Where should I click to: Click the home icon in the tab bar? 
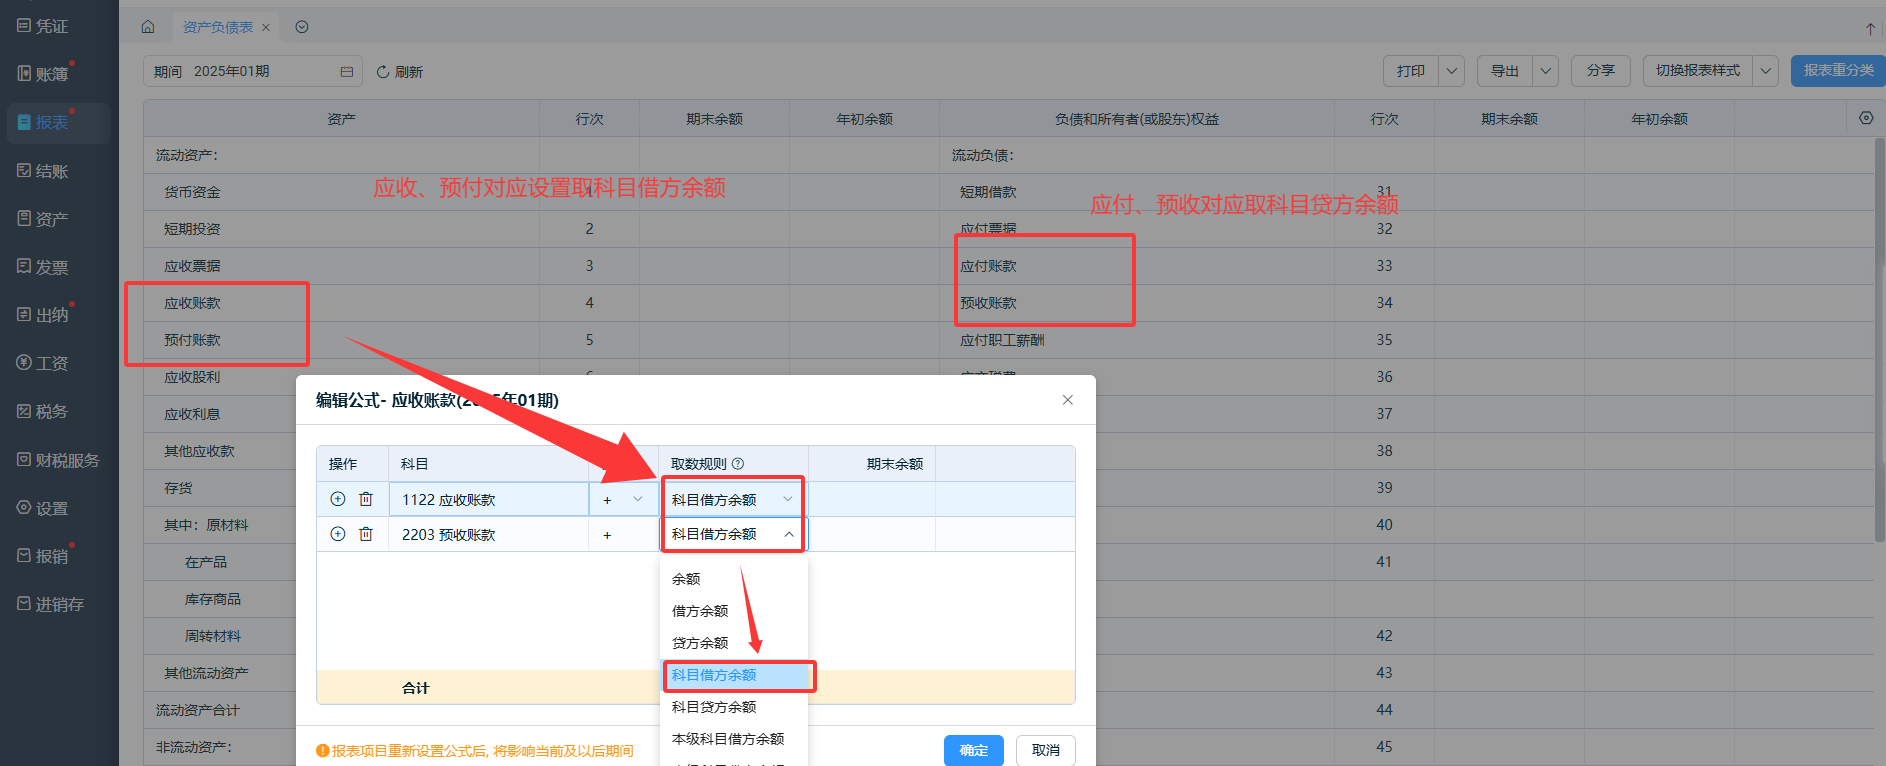(148, 27)
